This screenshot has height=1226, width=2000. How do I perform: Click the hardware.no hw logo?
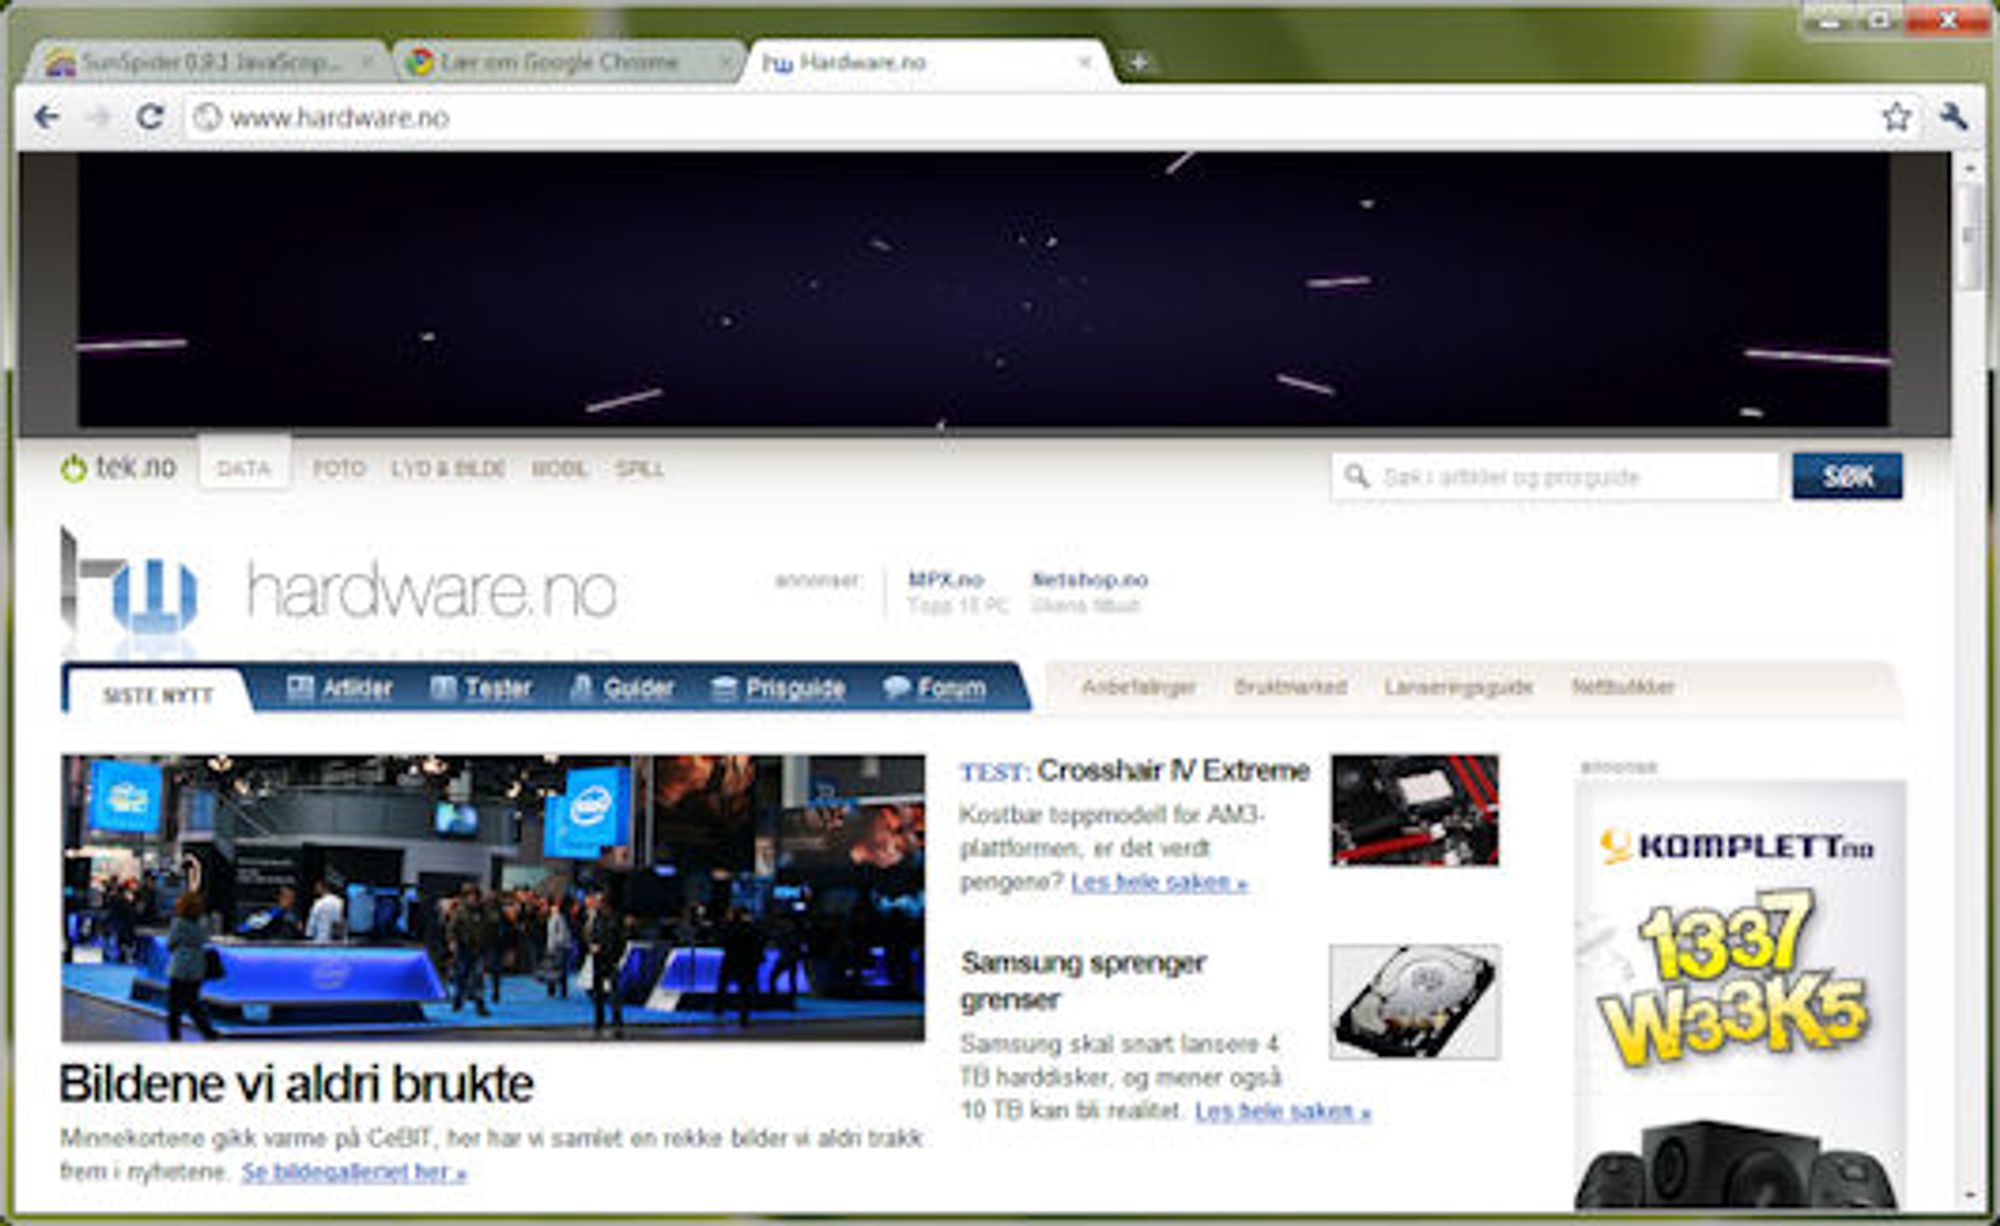point(128,582)
